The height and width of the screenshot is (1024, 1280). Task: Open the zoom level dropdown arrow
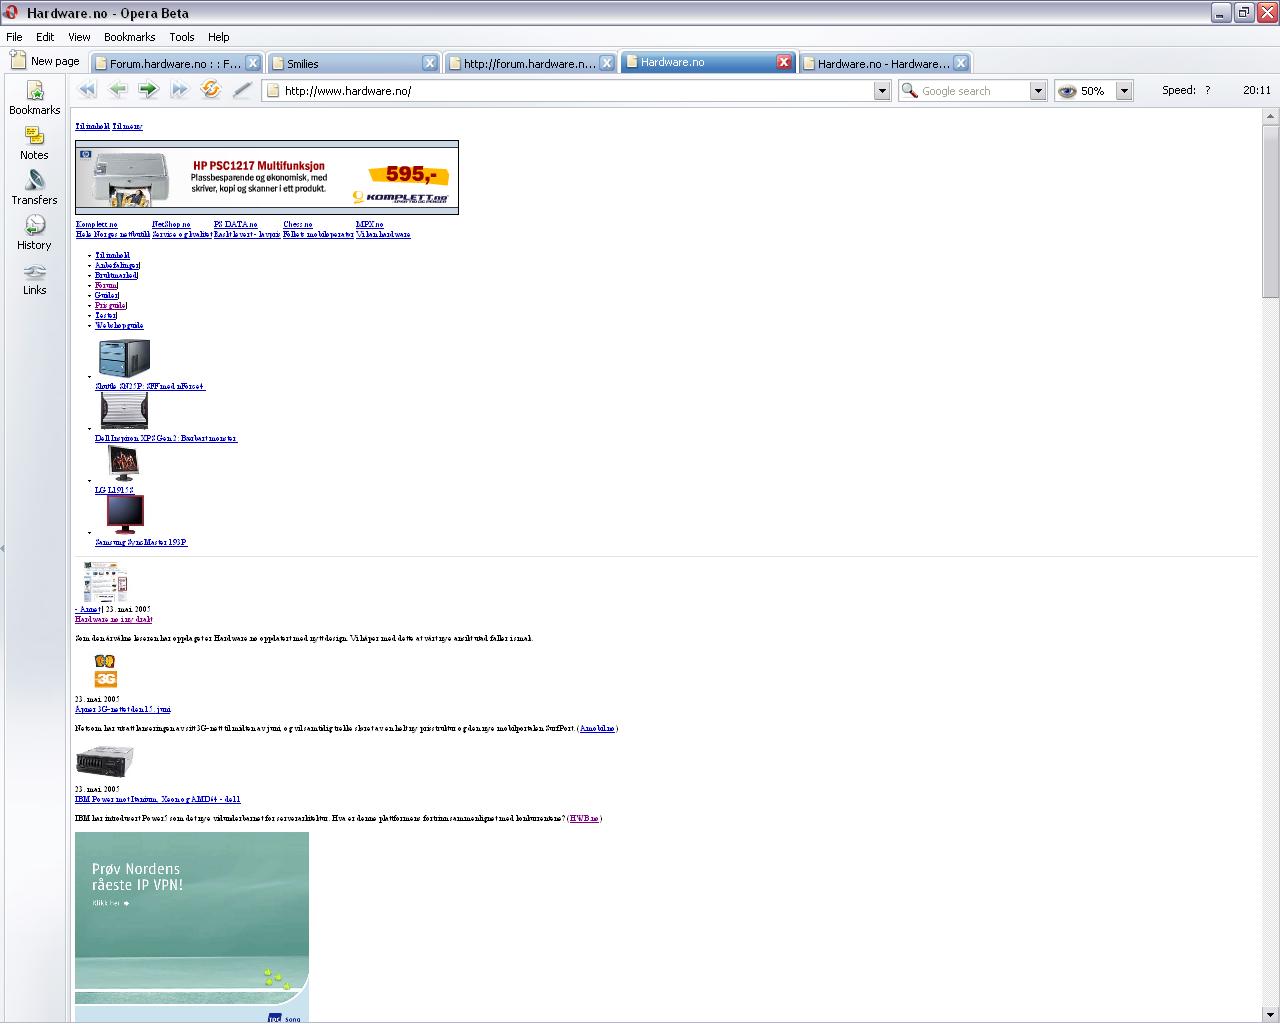click(1124, 91)
